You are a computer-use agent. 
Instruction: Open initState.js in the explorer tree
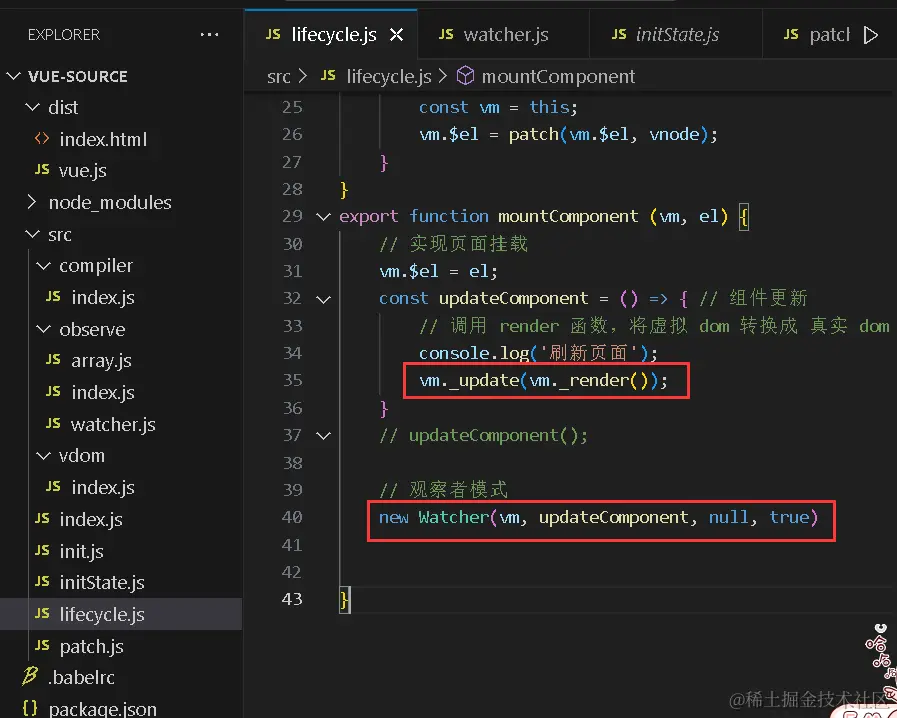tap(102, 582)
